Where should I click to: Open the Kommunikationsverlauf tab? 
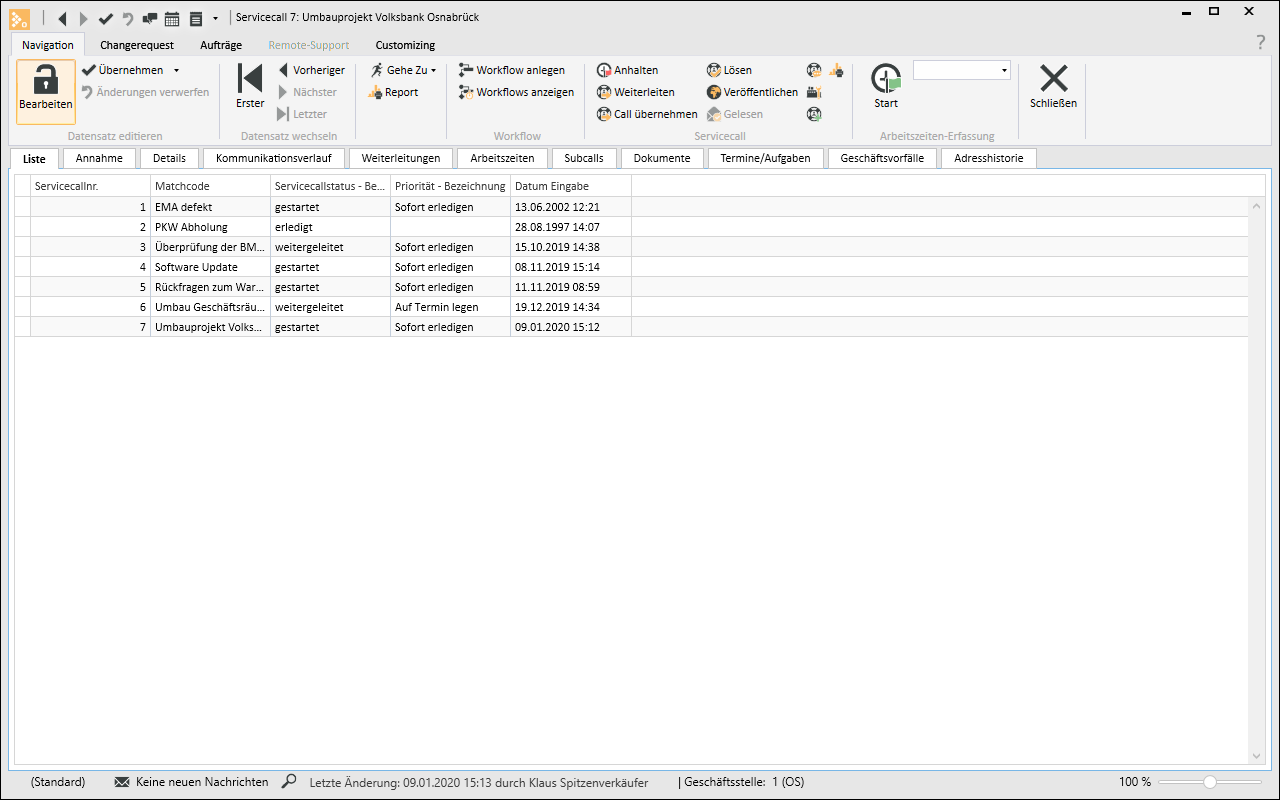[x=273, y=158]
